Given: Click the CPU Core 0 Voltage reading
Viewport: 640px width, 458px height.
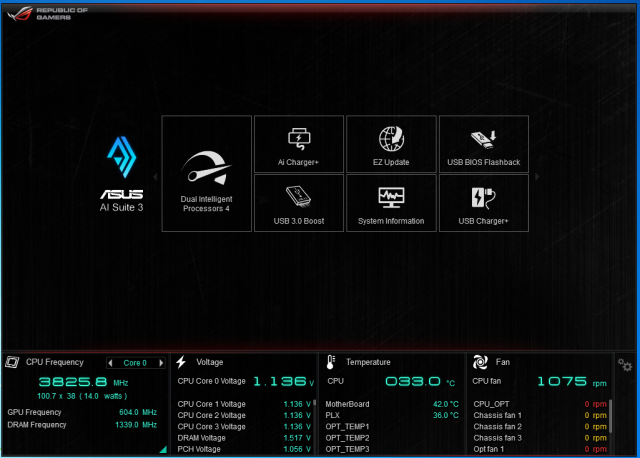Looking at the screenshot, I should click(x=246, y=381).
